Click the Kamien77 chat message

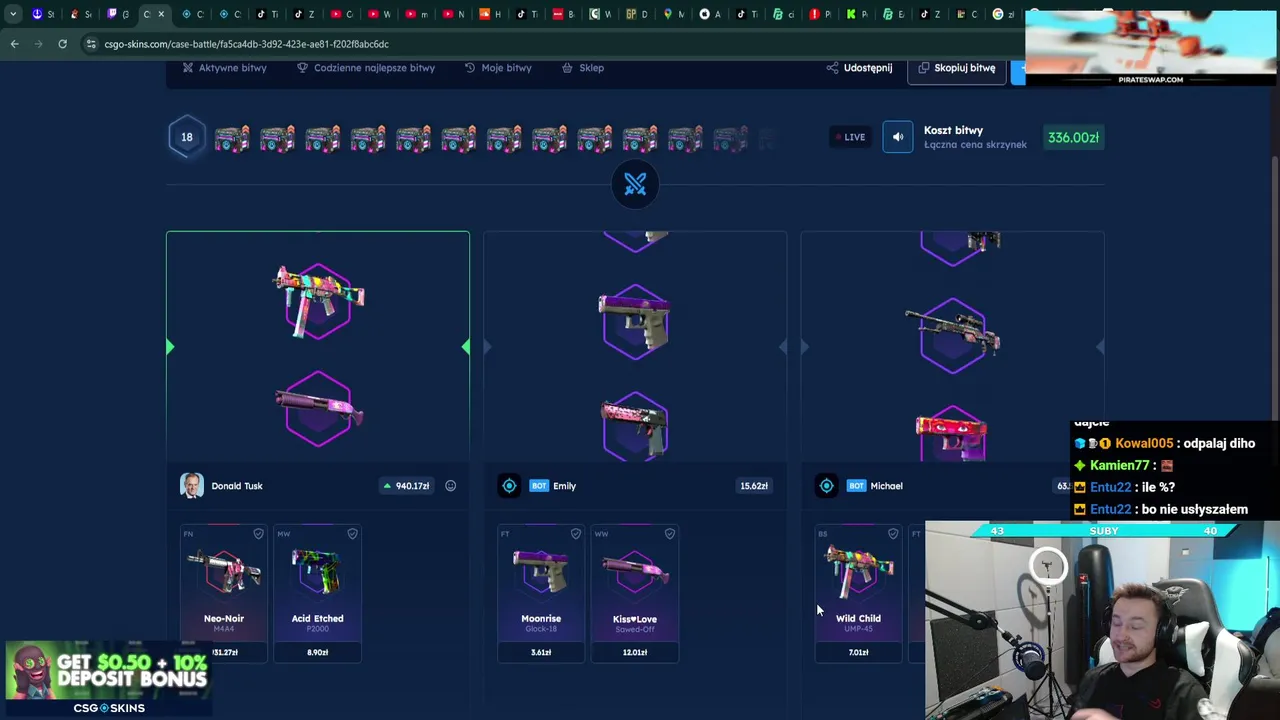1123,465
